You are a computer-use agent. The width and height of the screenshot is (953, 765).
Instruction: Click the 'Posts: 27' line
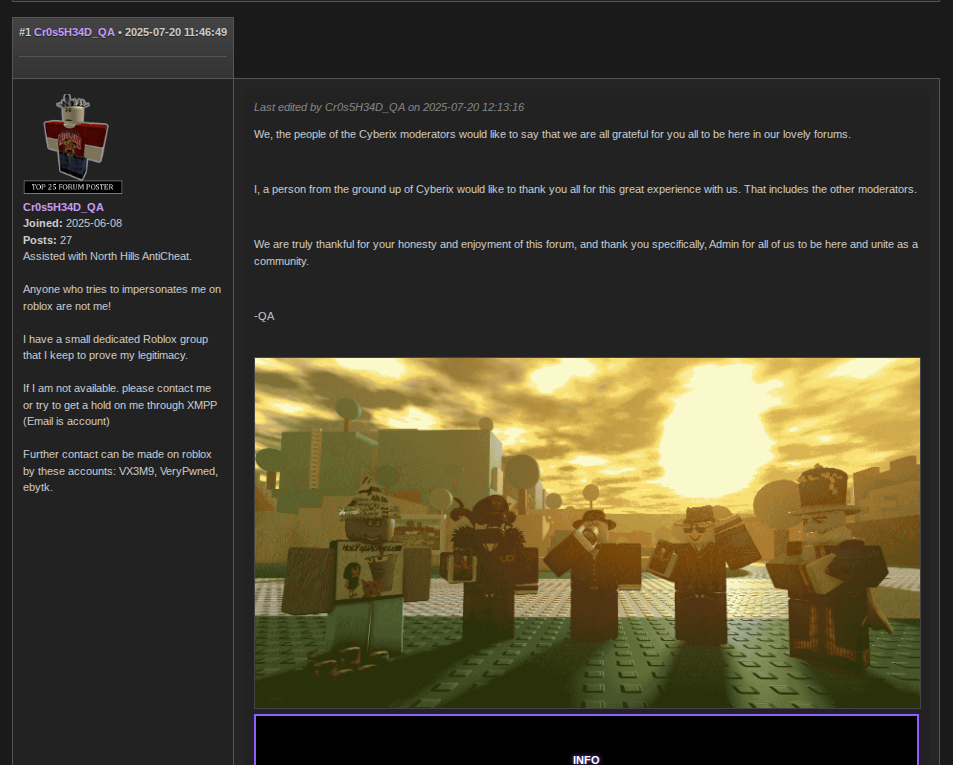click(x=47, y=240)
